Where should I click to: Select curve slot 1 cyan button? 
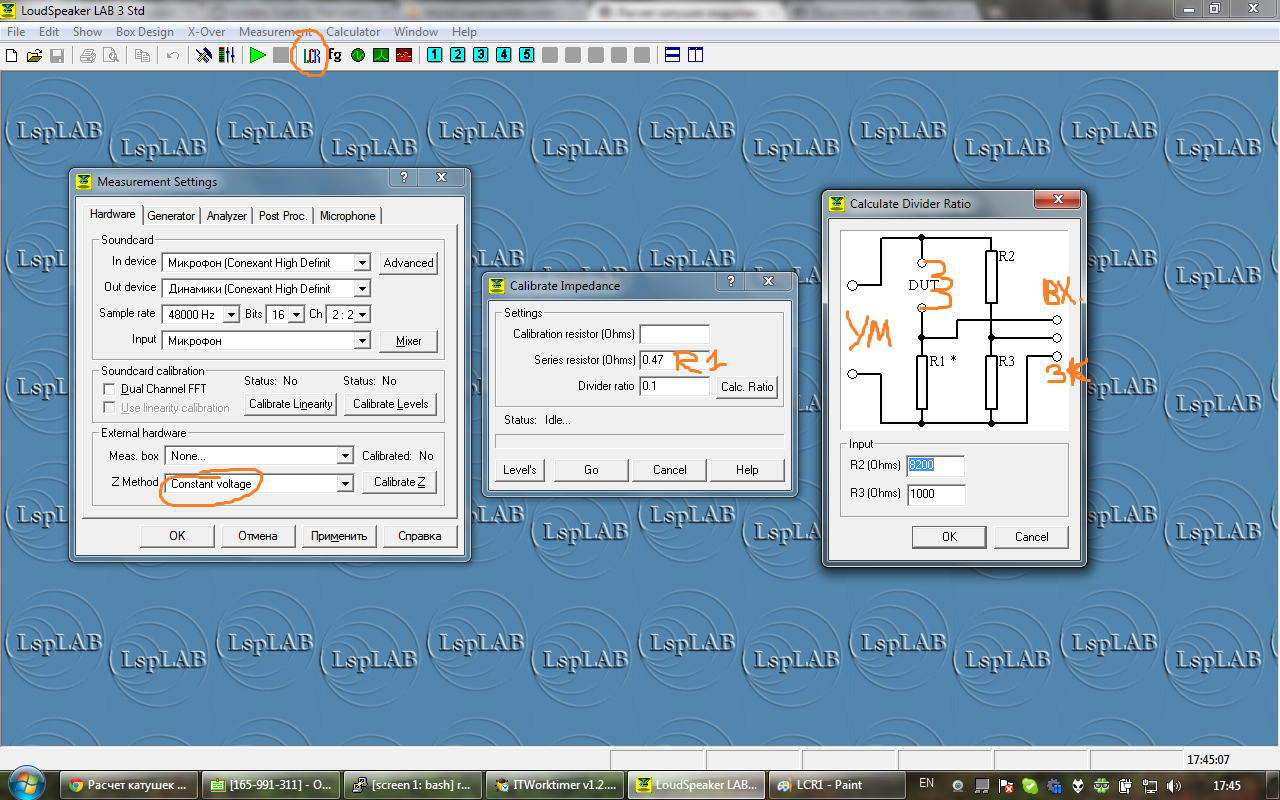434,55
